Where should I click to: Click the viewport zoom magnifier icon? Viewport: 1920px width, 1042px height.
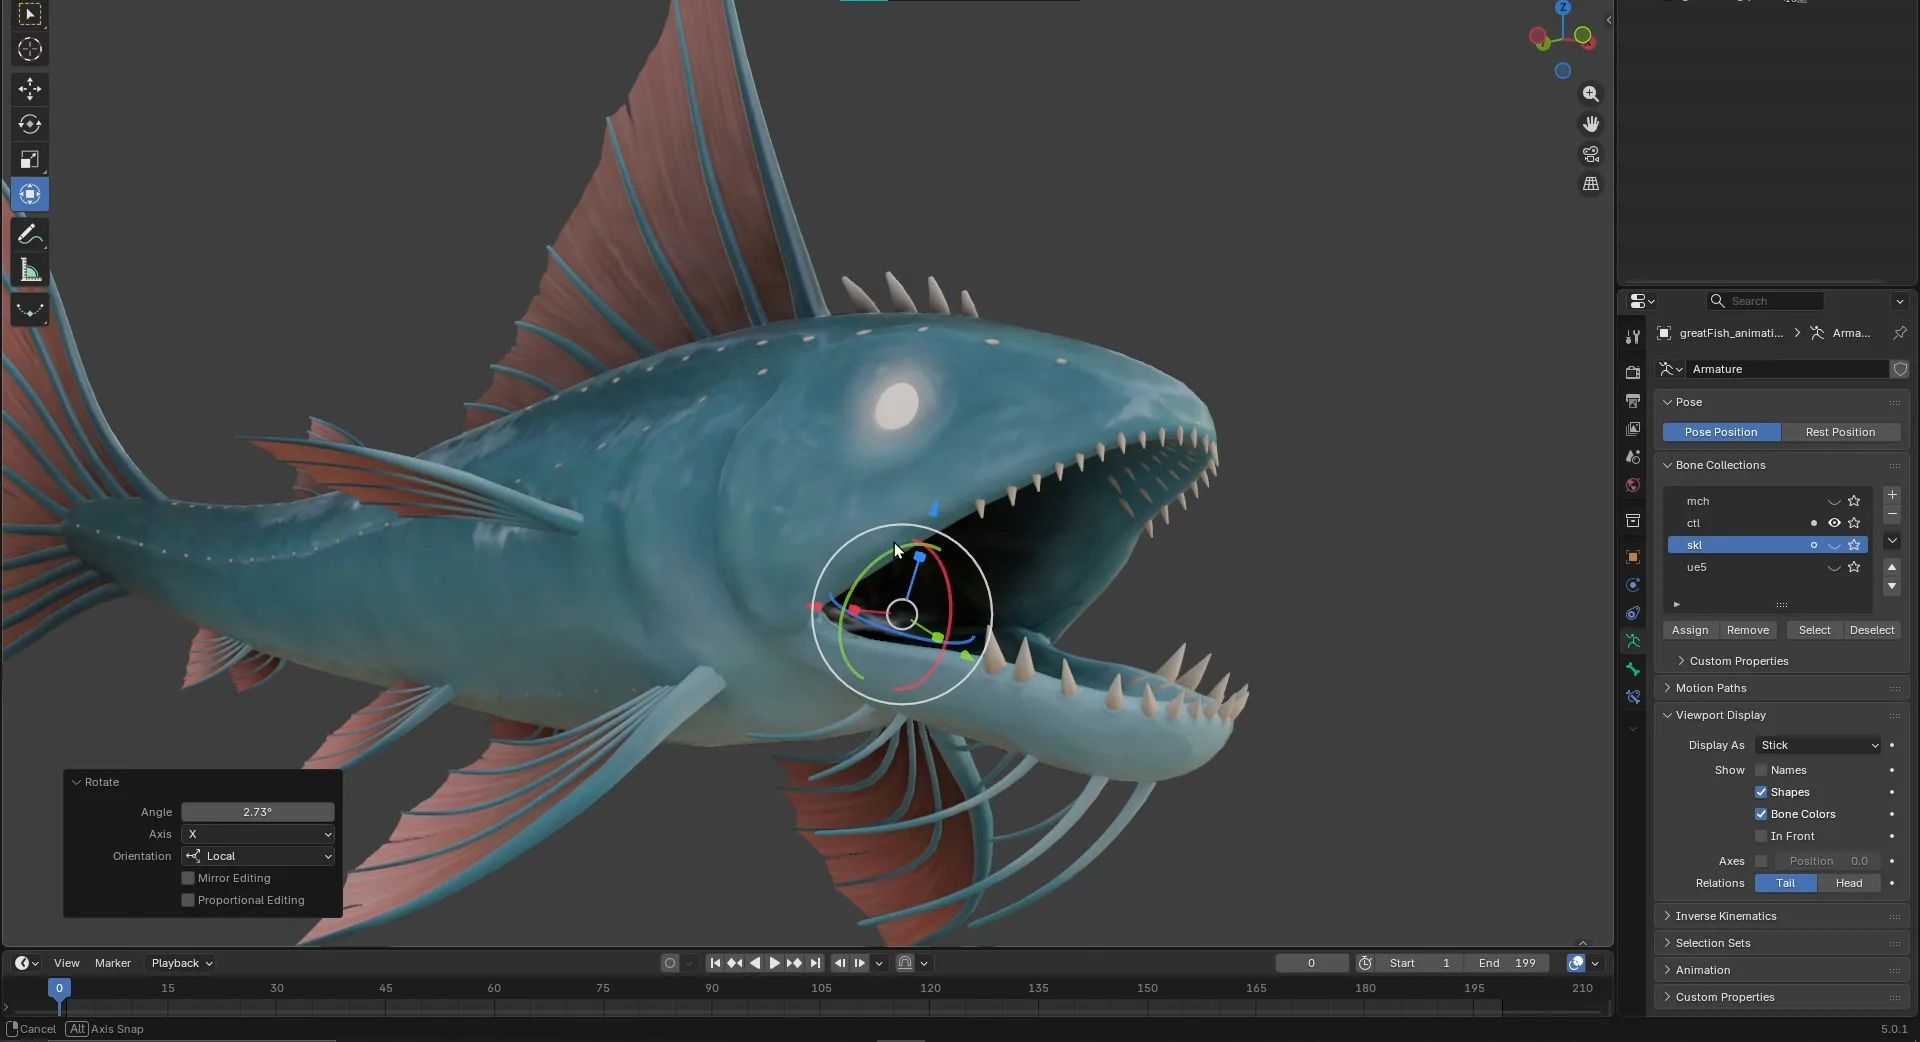[1590, 94]
